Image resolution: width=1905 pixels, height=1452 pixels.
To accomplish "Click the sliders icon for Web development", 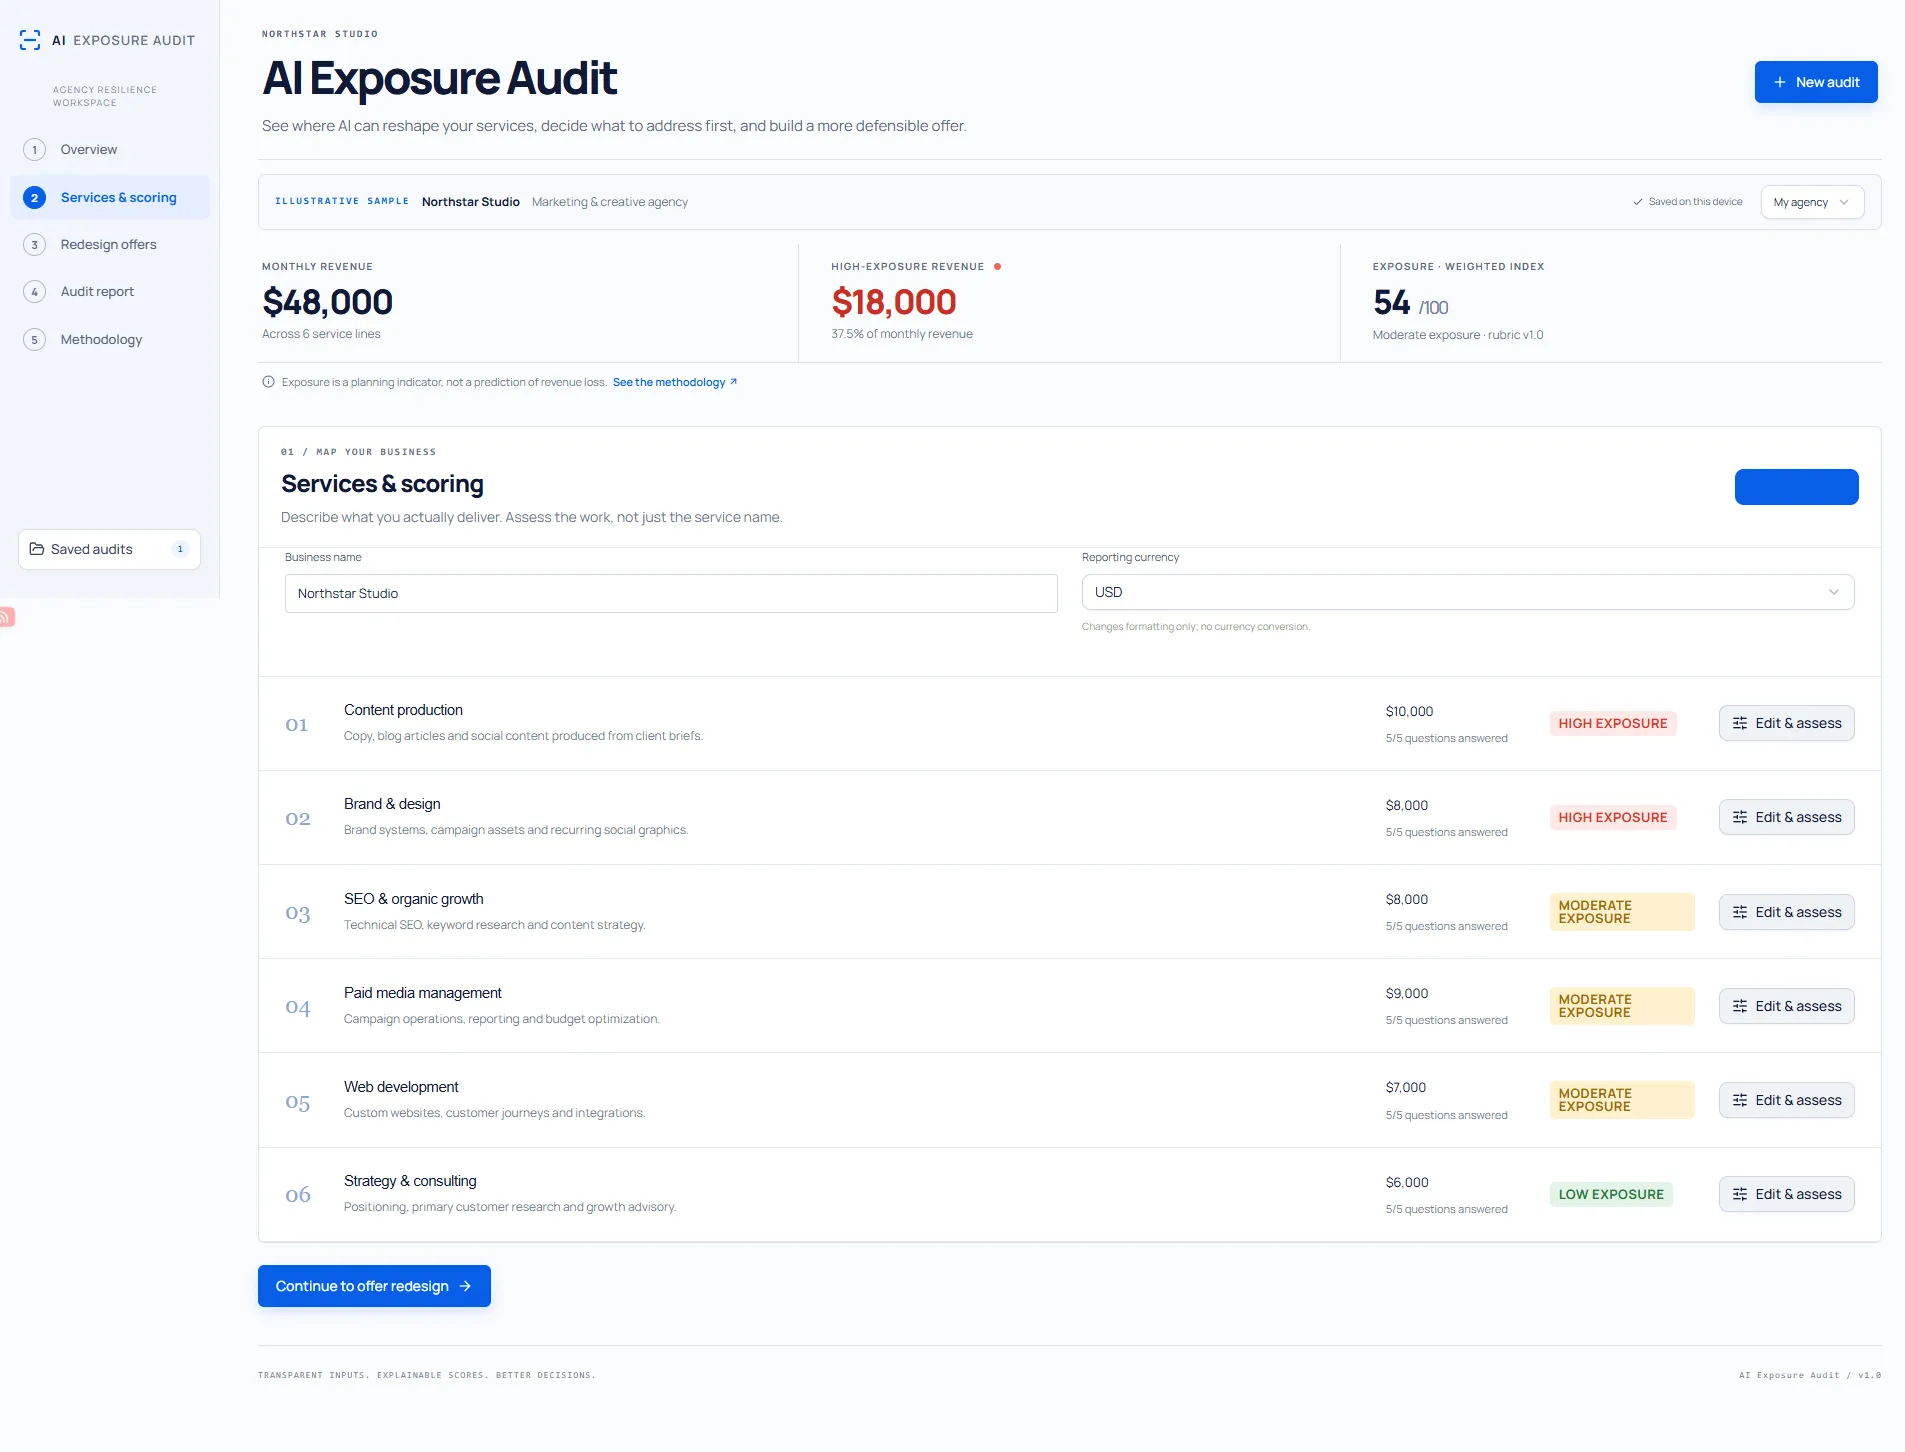I will (1740, 1100).
